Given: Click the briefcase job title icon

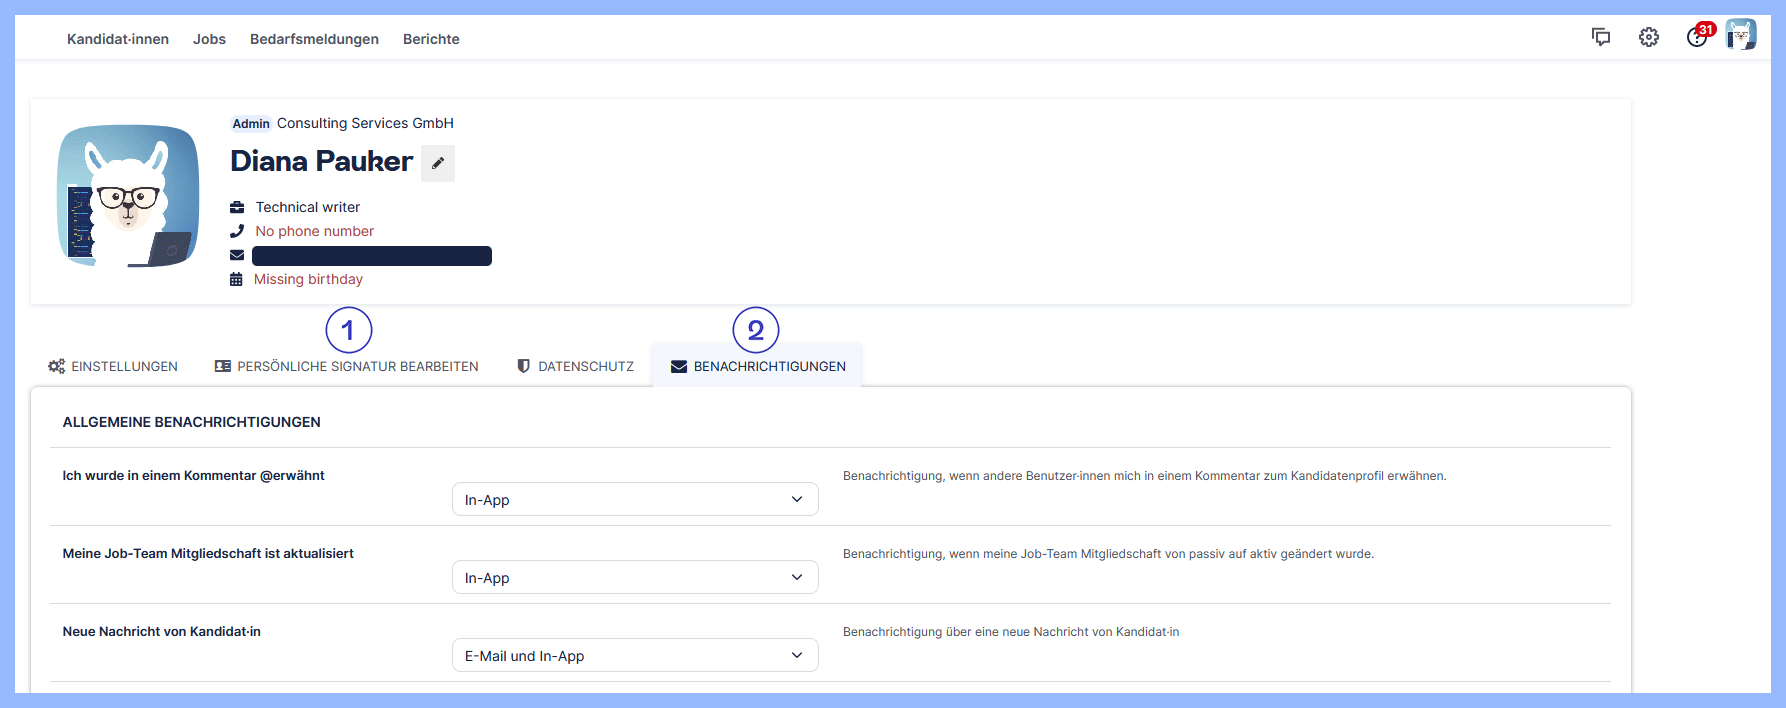Looking at the screenshot, I should 237,207.
